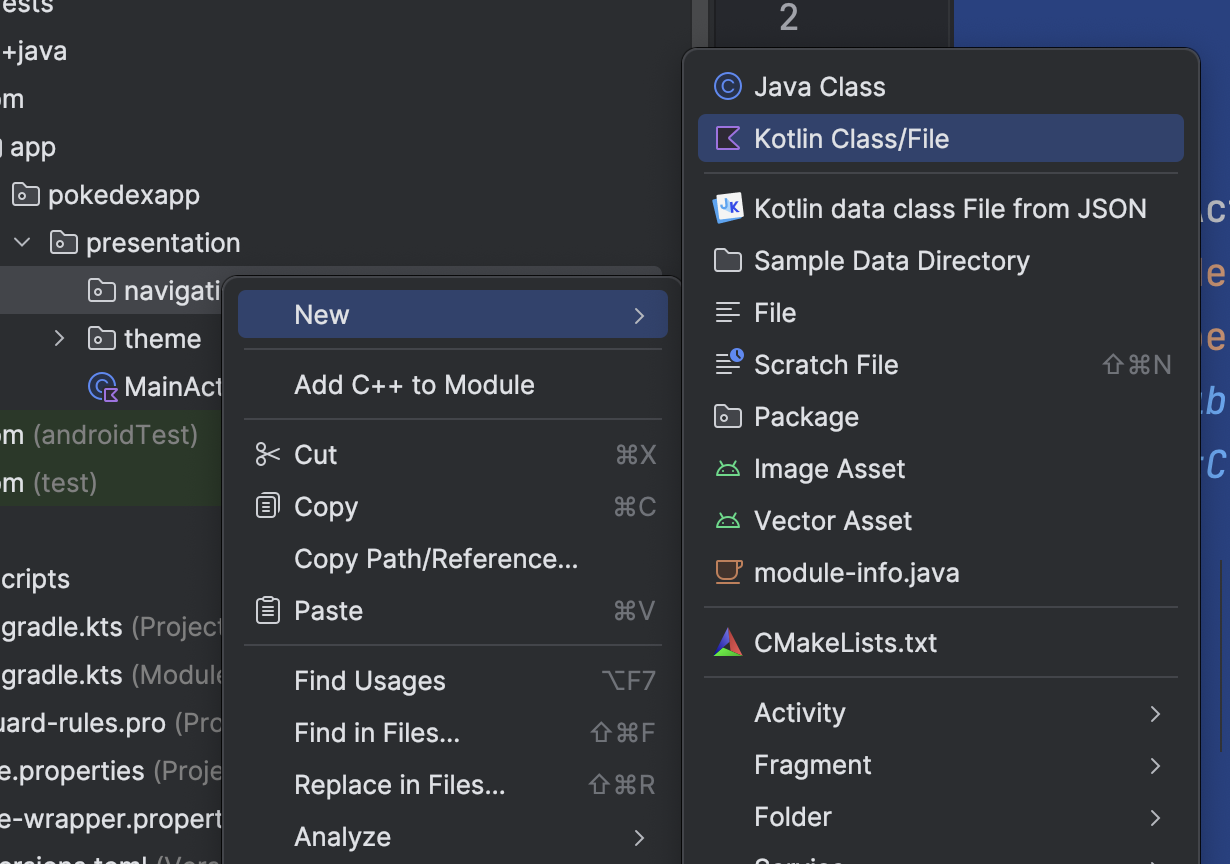Image resolution: width=1230 pixels, height=864 pixels.
Task: Click the Paste clipboard icon
Action: [267, 610]
